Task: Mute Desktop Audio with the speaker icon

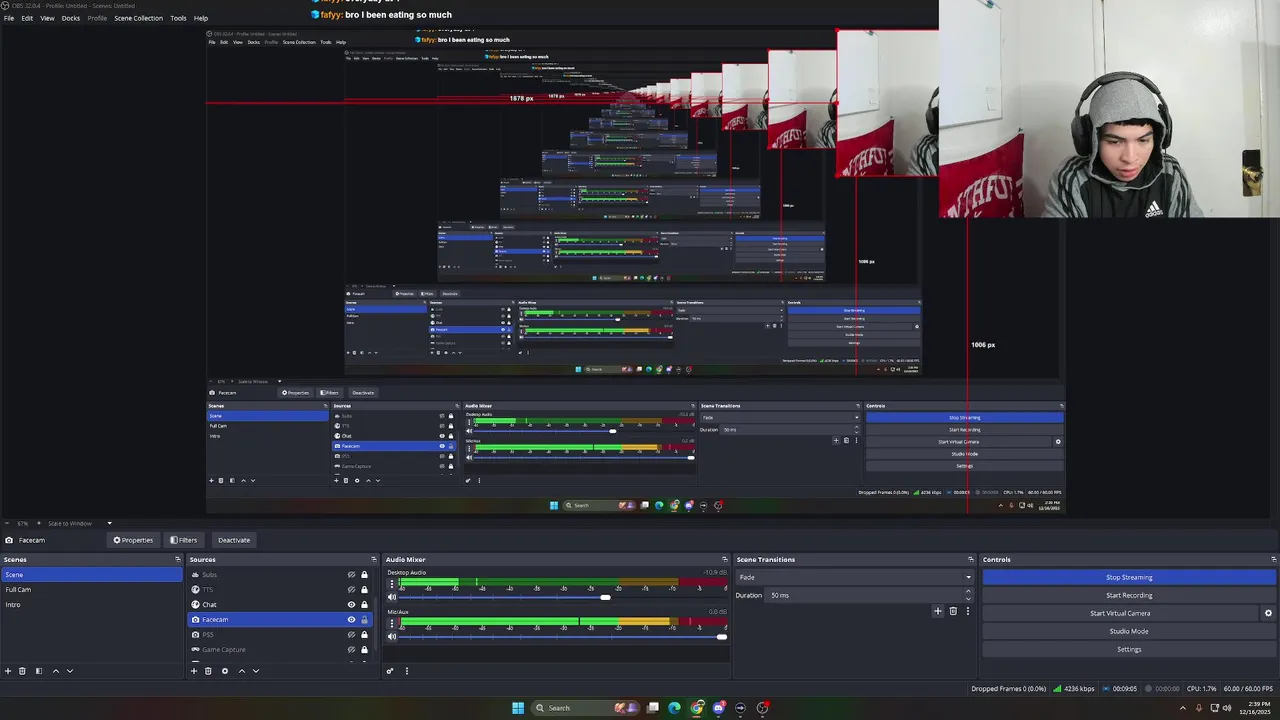Action: tap(392, 597)
